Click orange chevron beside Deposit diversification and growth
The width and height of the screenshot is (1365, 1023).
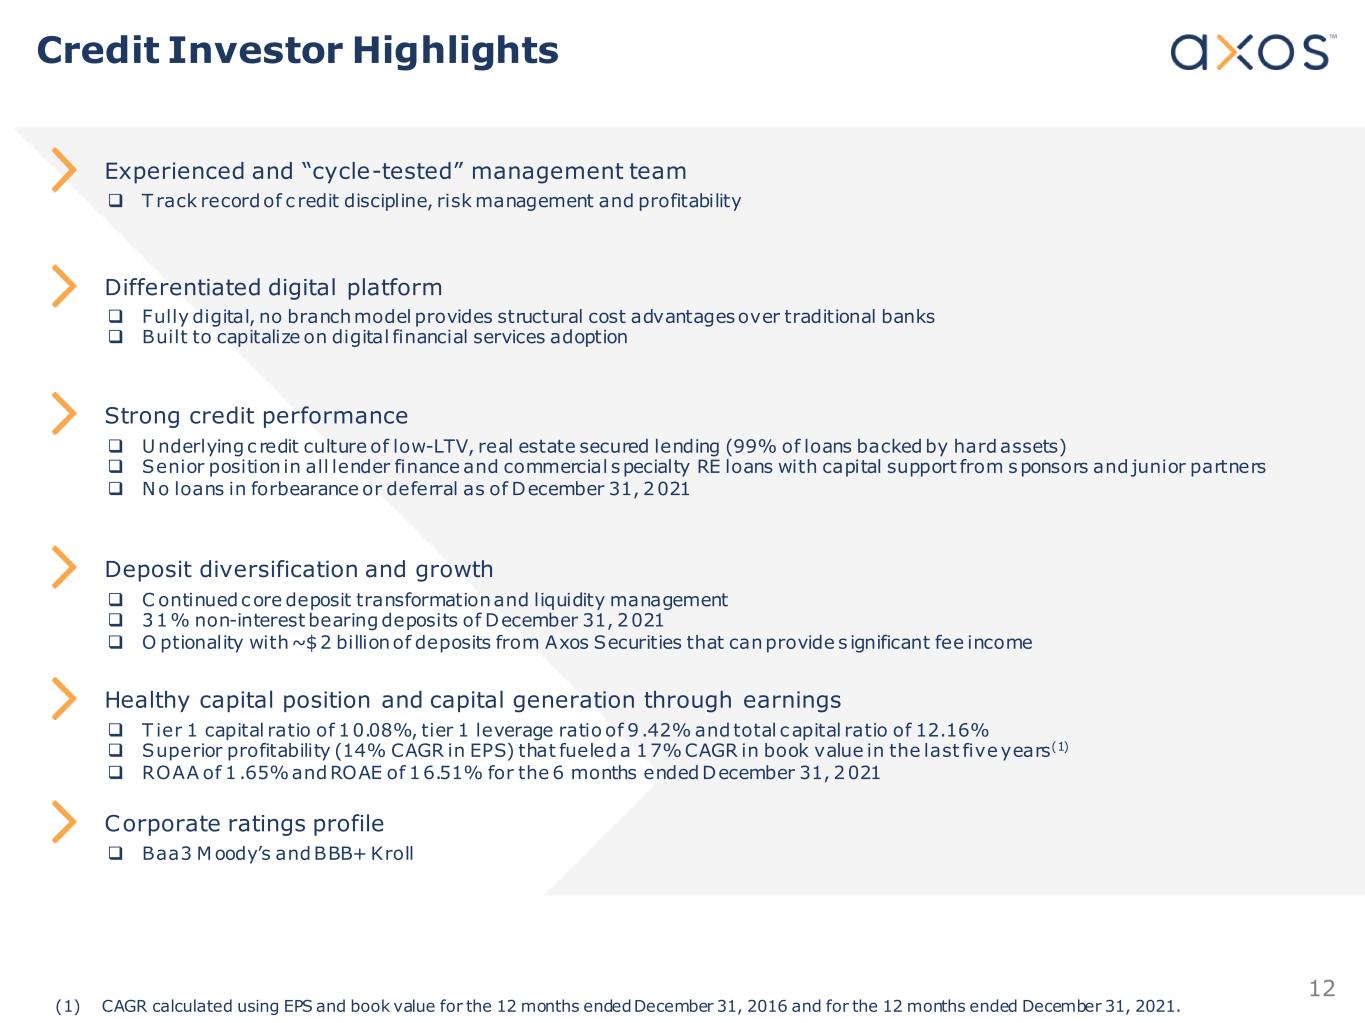click(64, 567)
